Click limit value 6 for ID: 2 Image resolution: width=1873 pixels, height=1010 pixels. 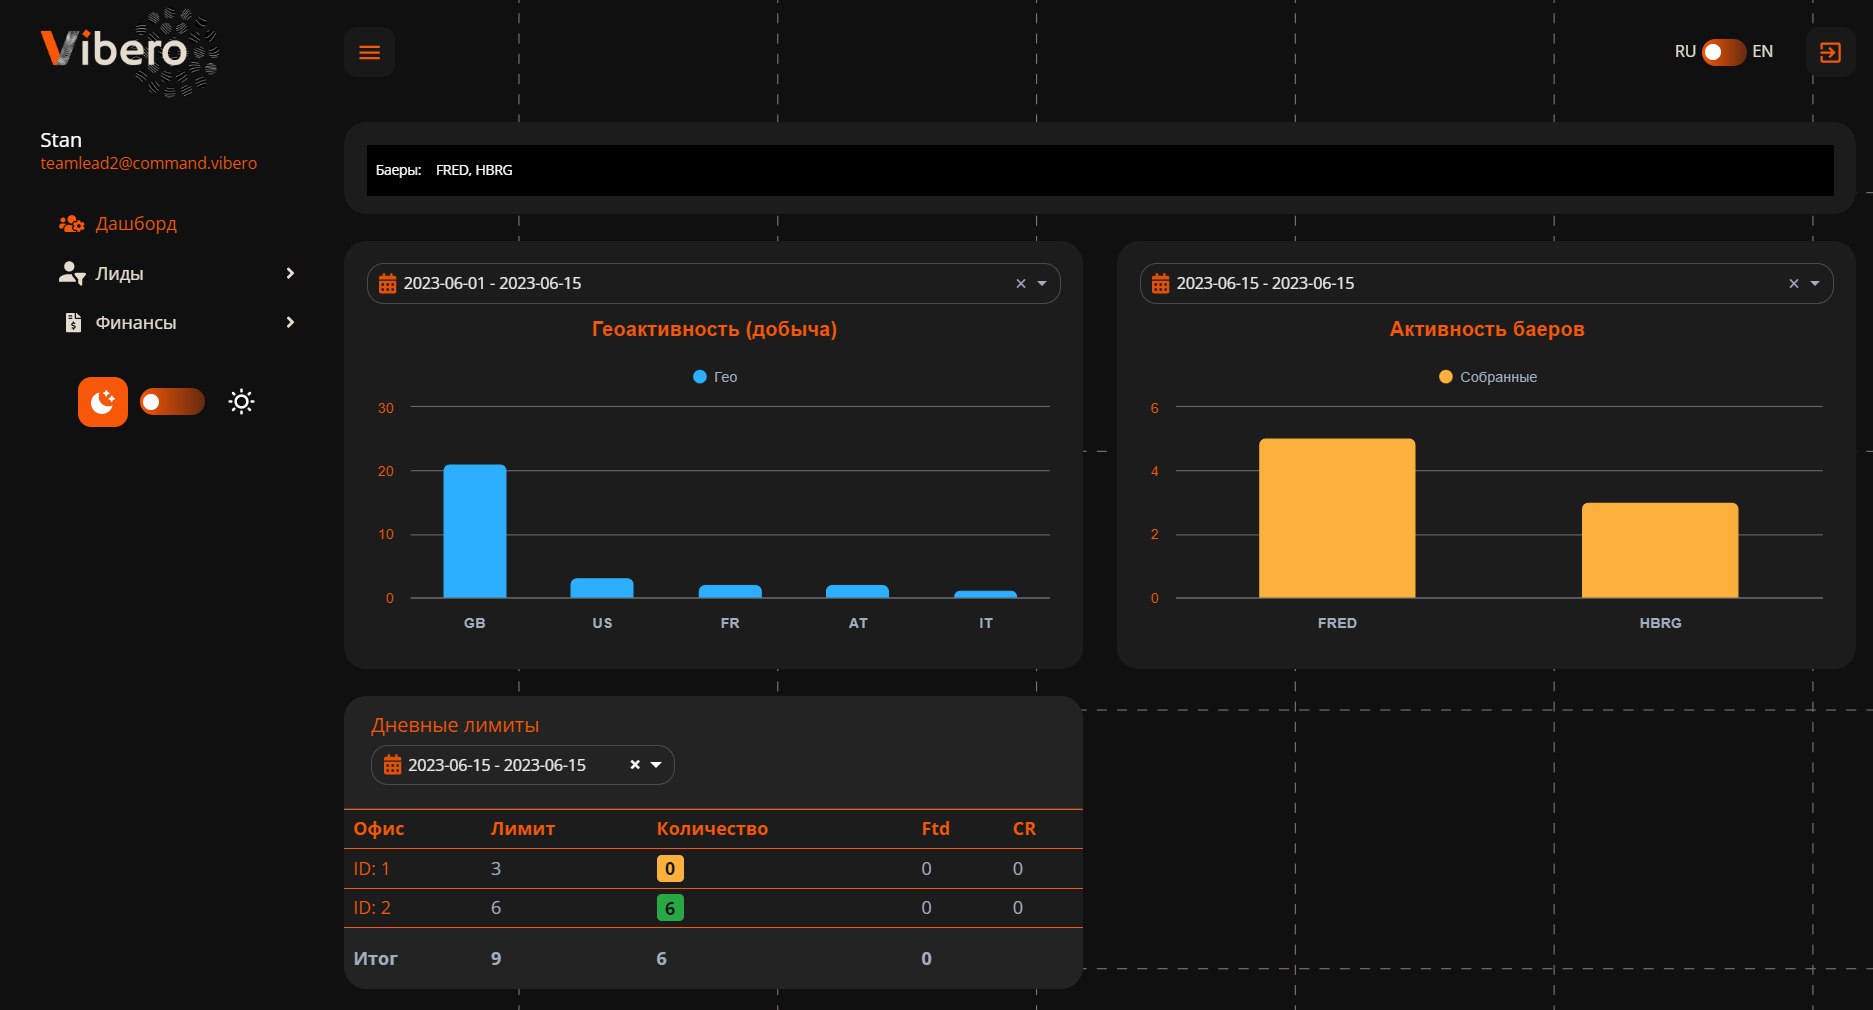click(496, 908)
